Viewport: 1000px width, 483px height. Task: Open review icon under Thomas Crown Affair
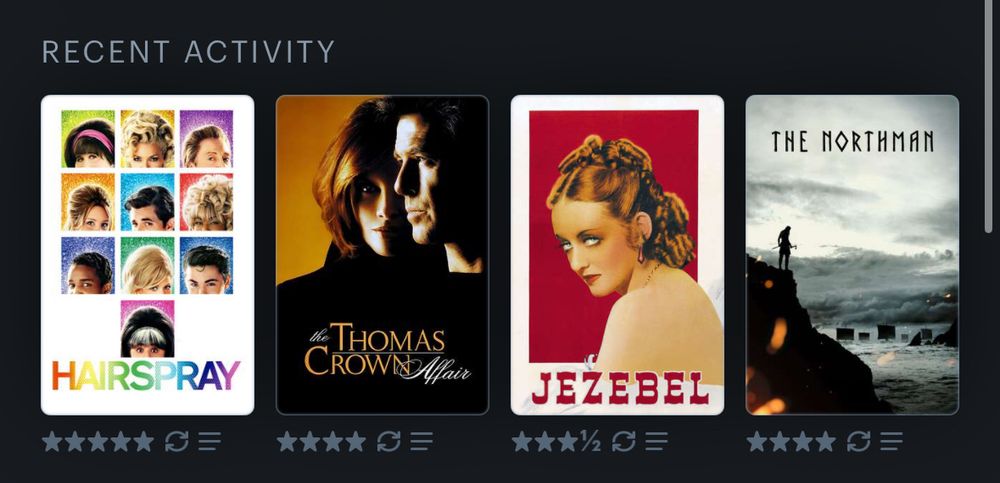click(421, 441)
